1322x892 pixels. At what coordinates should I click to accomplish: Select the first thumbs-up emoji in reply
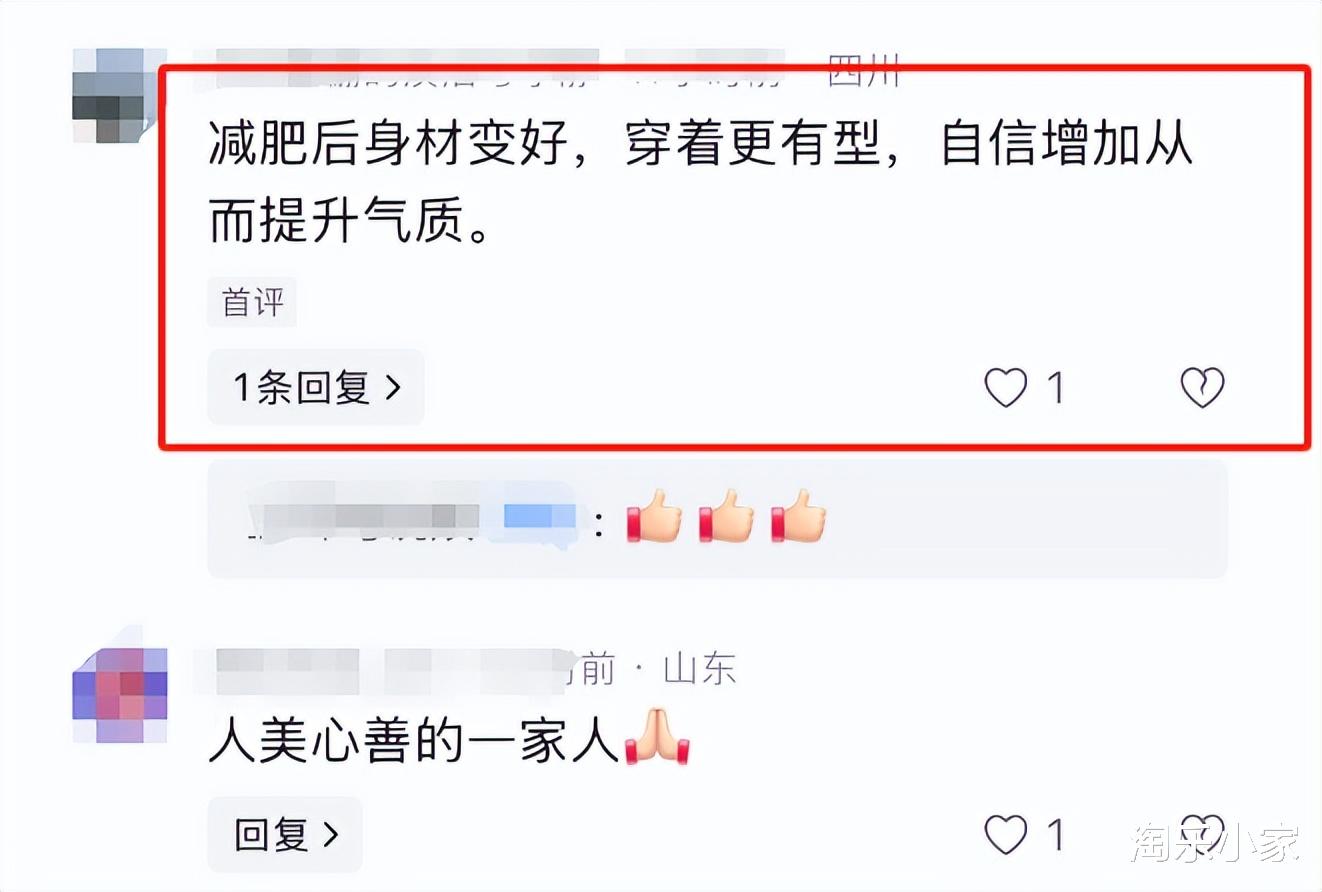coord(654,517)
